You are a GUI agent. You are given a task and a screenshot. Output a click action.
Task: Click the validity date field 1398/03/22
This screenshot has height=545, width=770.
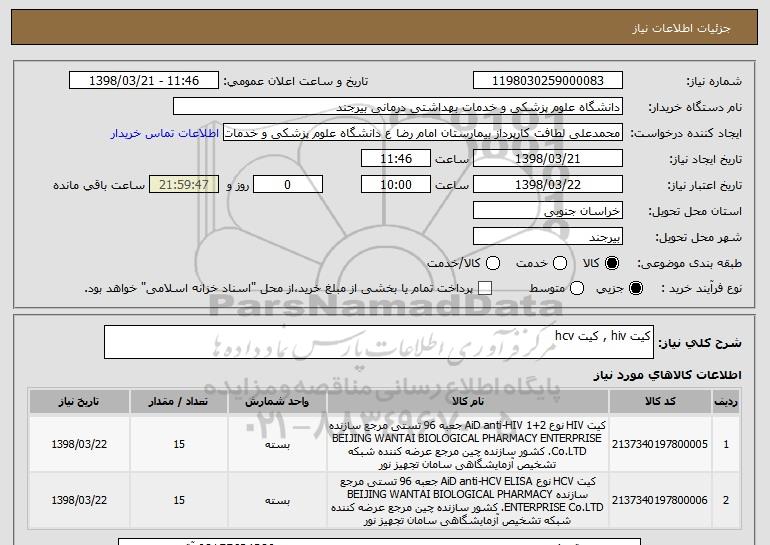[548, 185]
